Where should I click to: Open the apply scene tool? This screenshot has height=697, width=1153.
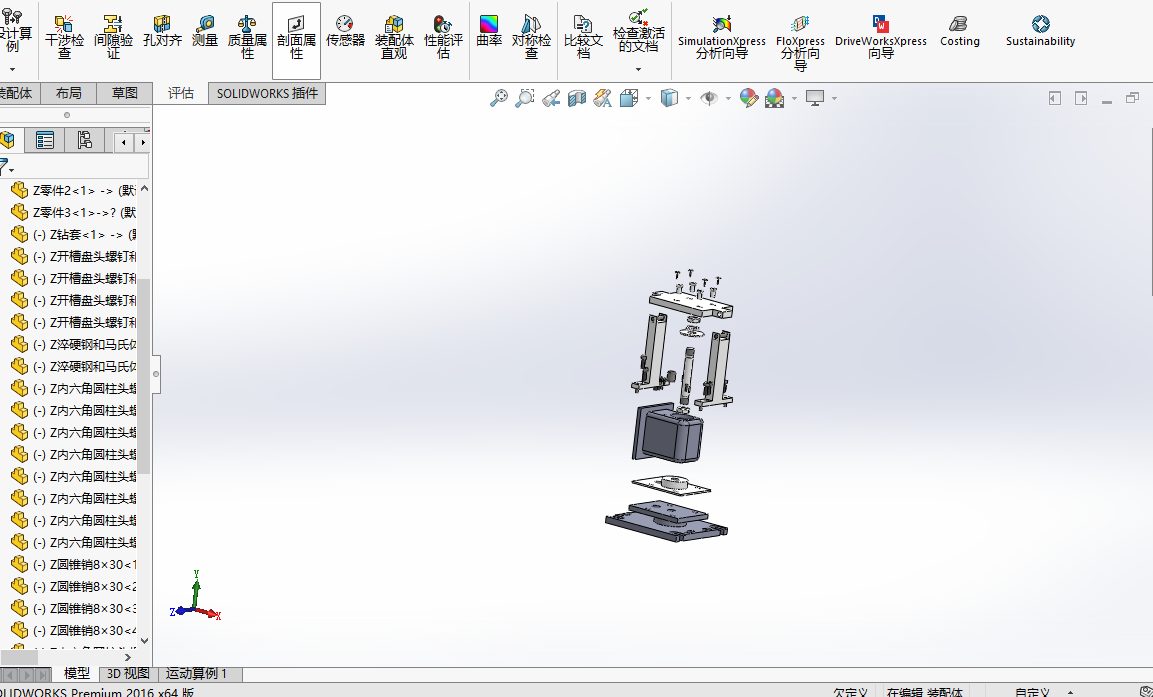click(774, 98)
